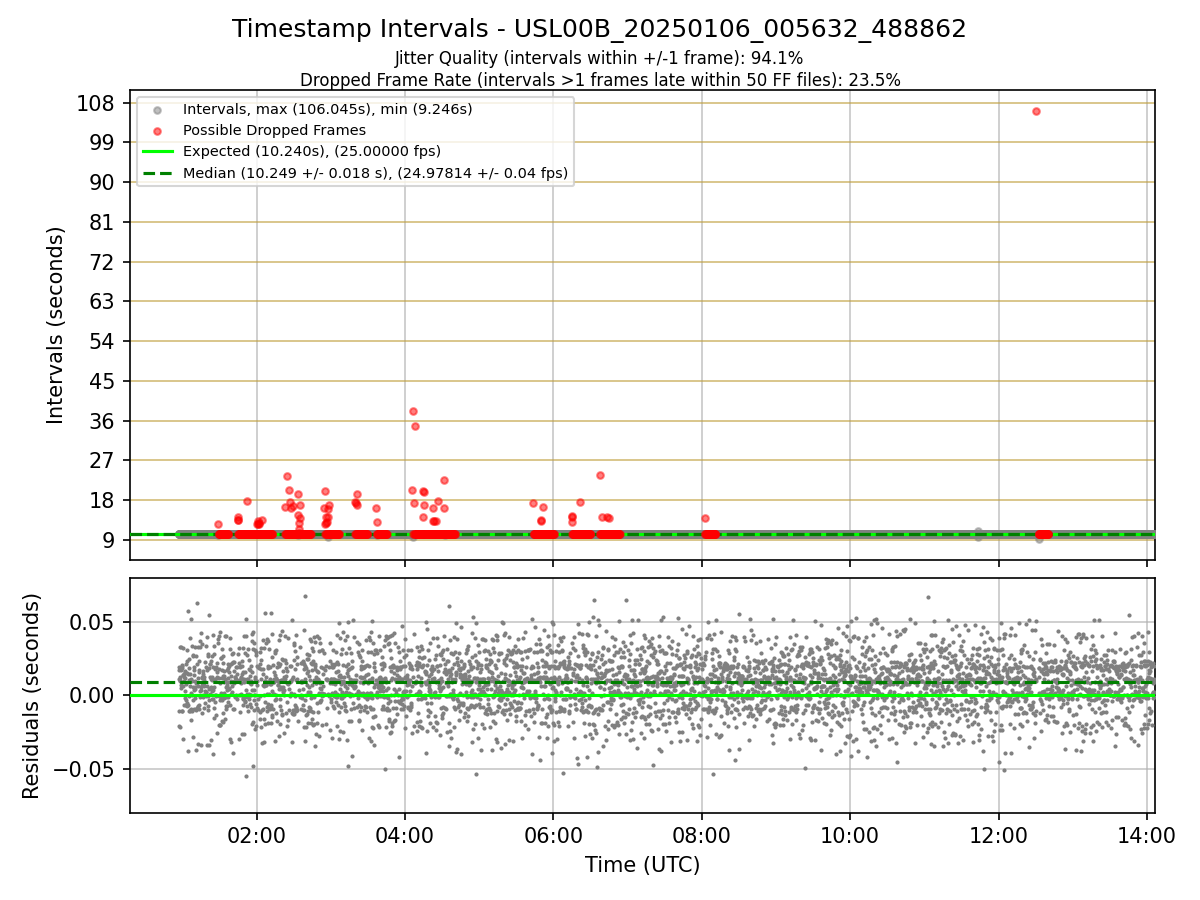Click the 06:00 time tick label
Screen dimensions: 1200x900
pyautogui.click(x=553, y=833)
